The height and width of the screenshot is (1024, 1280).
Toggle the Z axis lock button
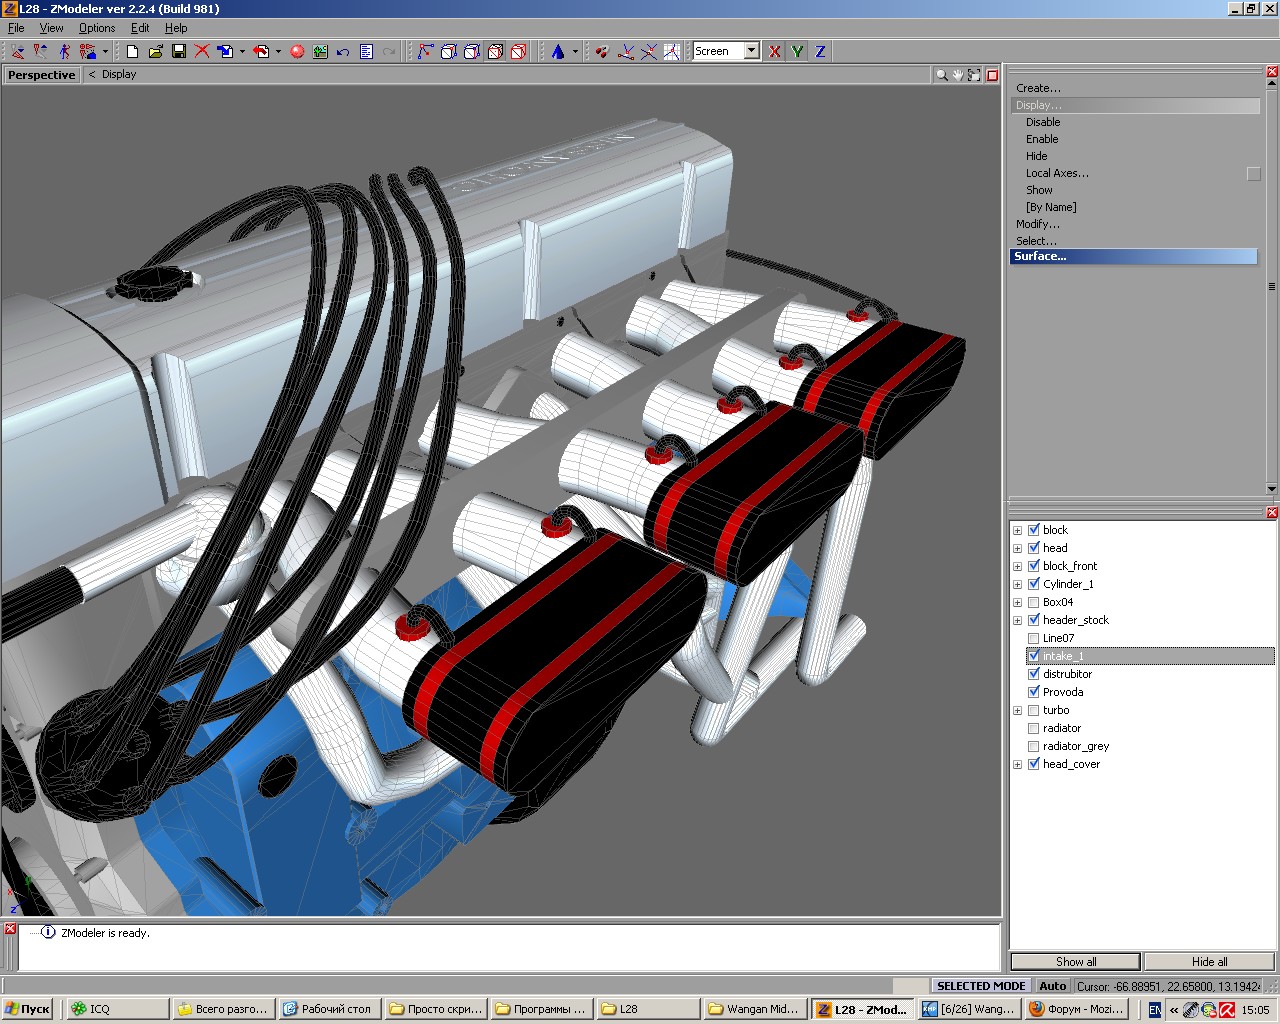820,51
